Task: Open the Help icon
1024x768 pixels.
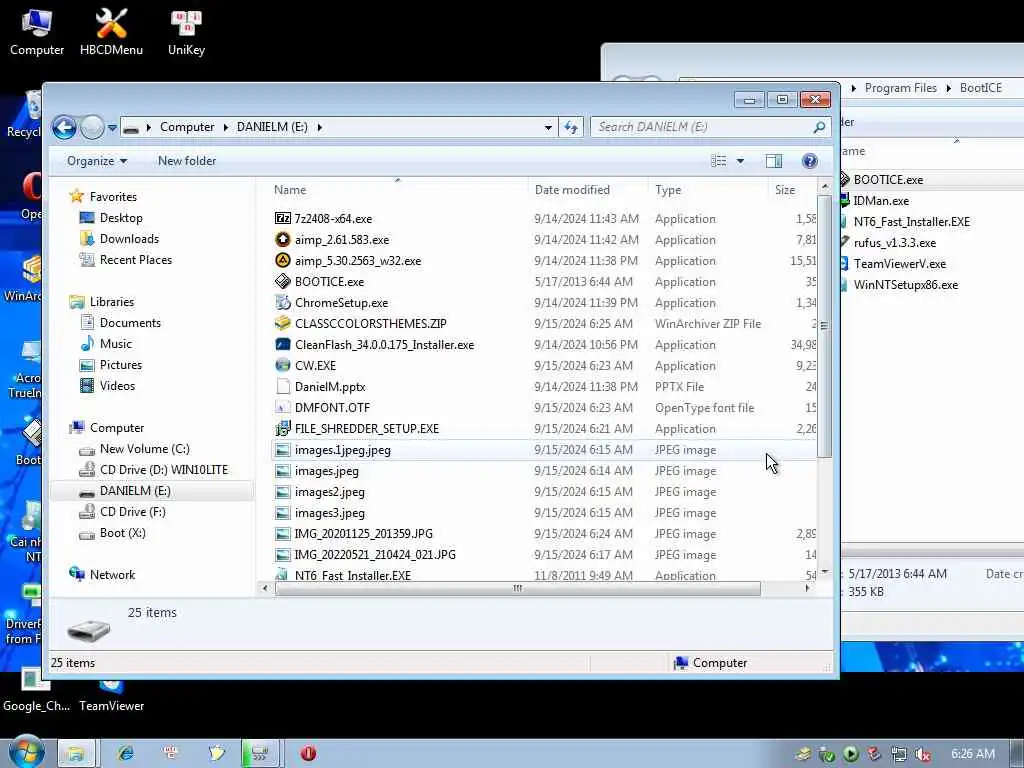Action: click(809, 161)
